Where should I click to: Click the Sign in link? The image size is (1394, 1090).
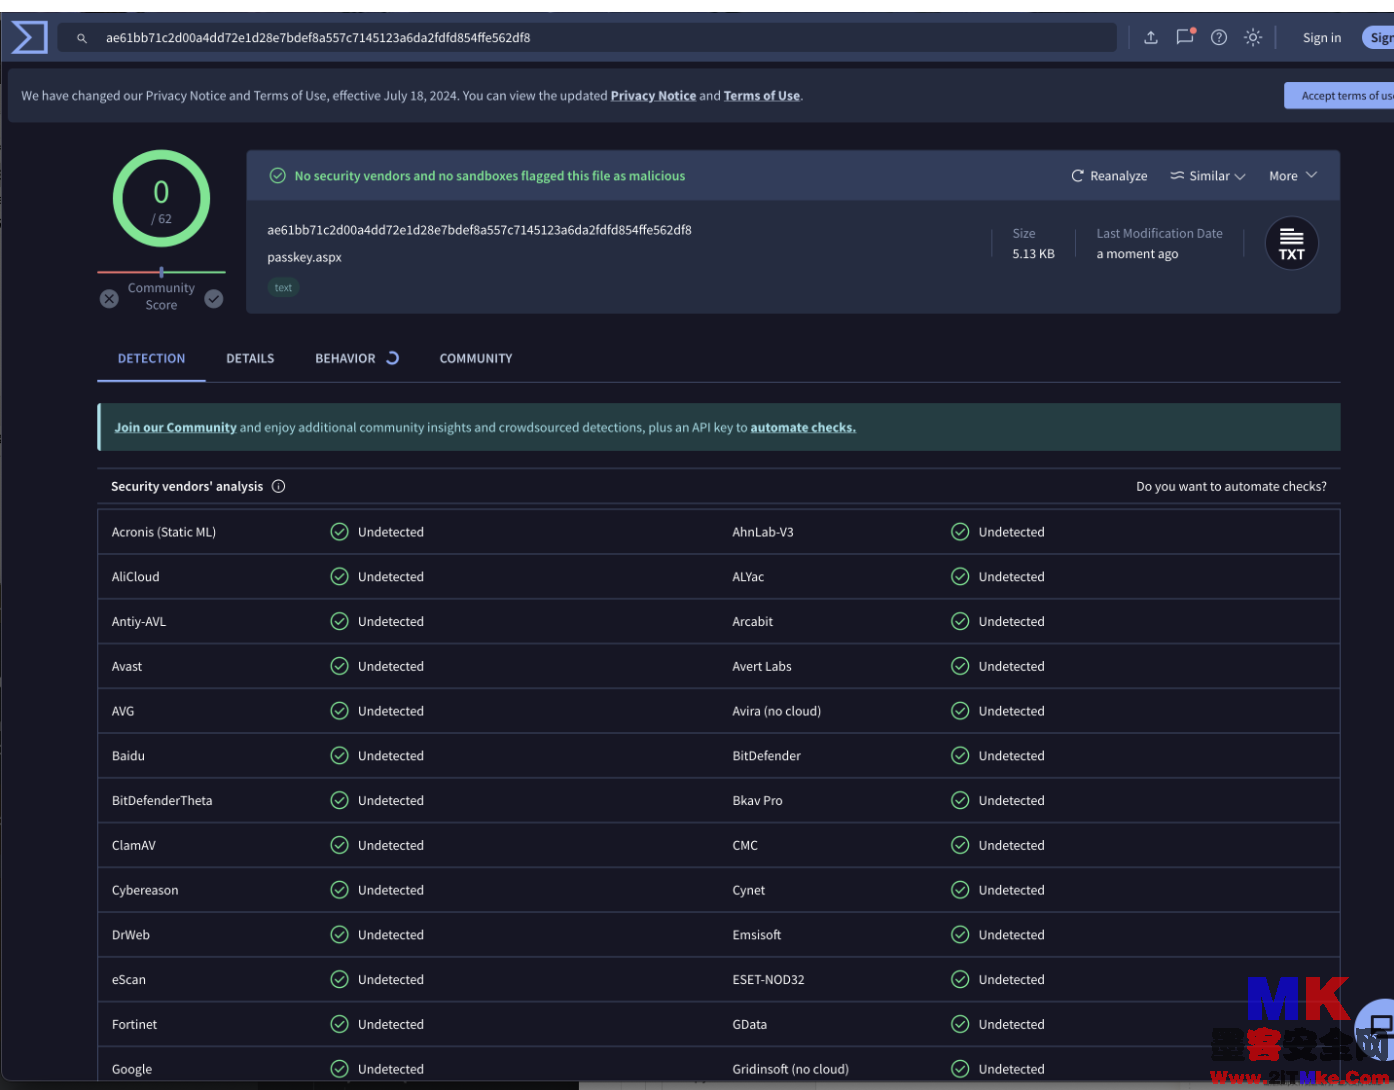coord(1322,38)
